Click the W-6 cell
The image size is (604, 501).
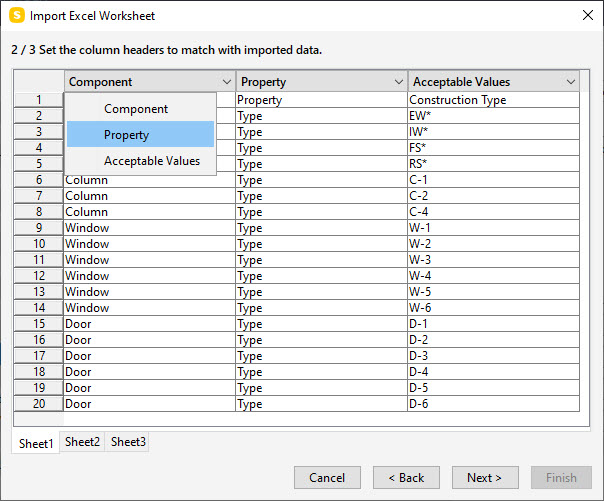[x=493, y=308]
